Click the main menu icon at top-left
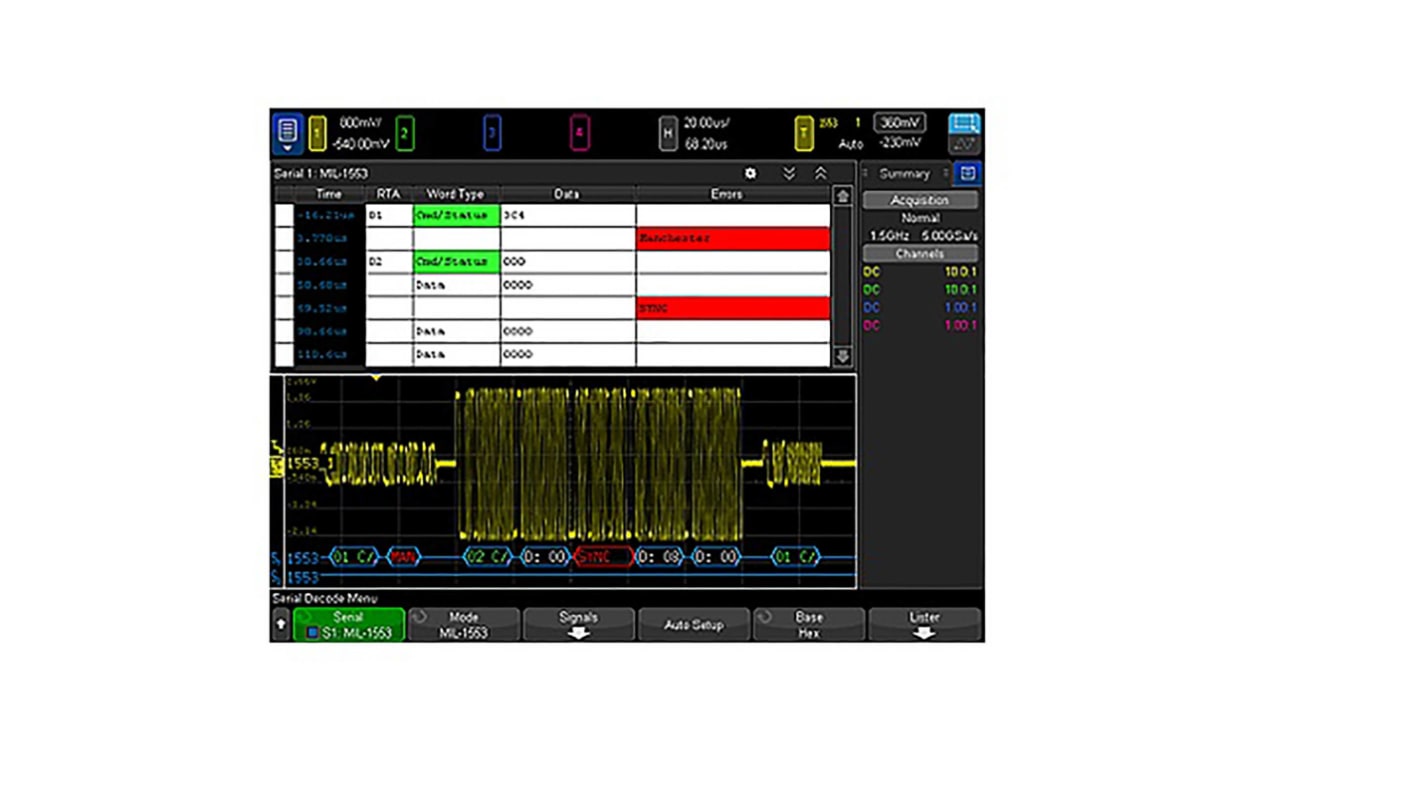The height and width of the screenshot is (798, 1420). (x=288, y=131)
